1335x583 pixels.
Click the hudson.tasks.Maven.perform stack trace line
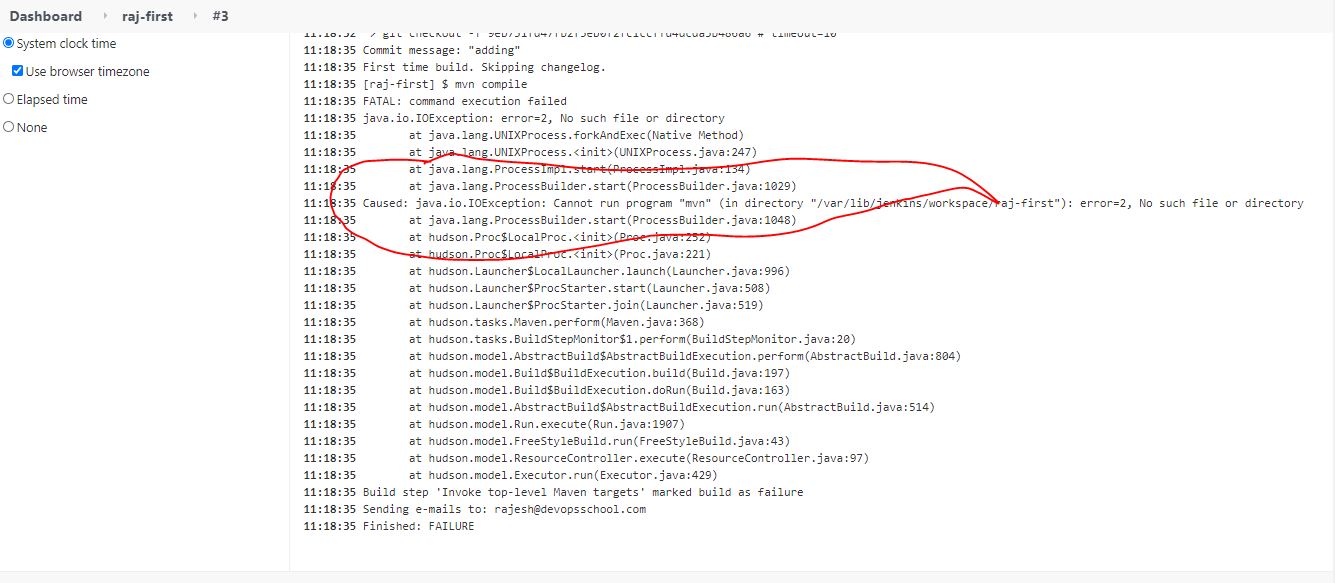coord(556,322)
